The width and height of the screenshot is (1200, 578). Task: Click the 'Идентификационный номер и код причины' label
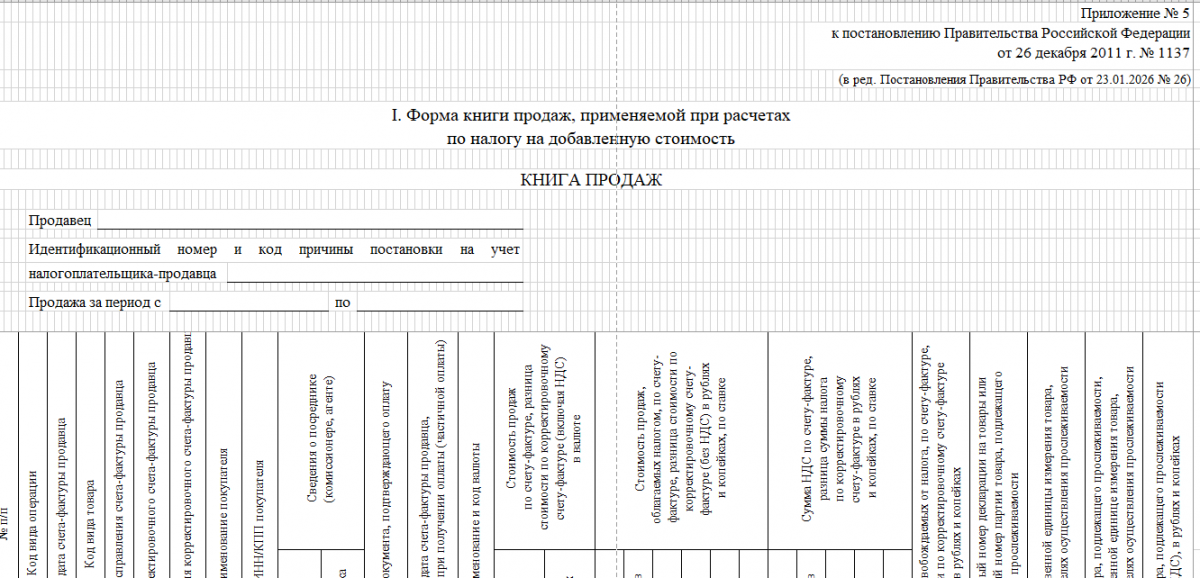(275, 250)
